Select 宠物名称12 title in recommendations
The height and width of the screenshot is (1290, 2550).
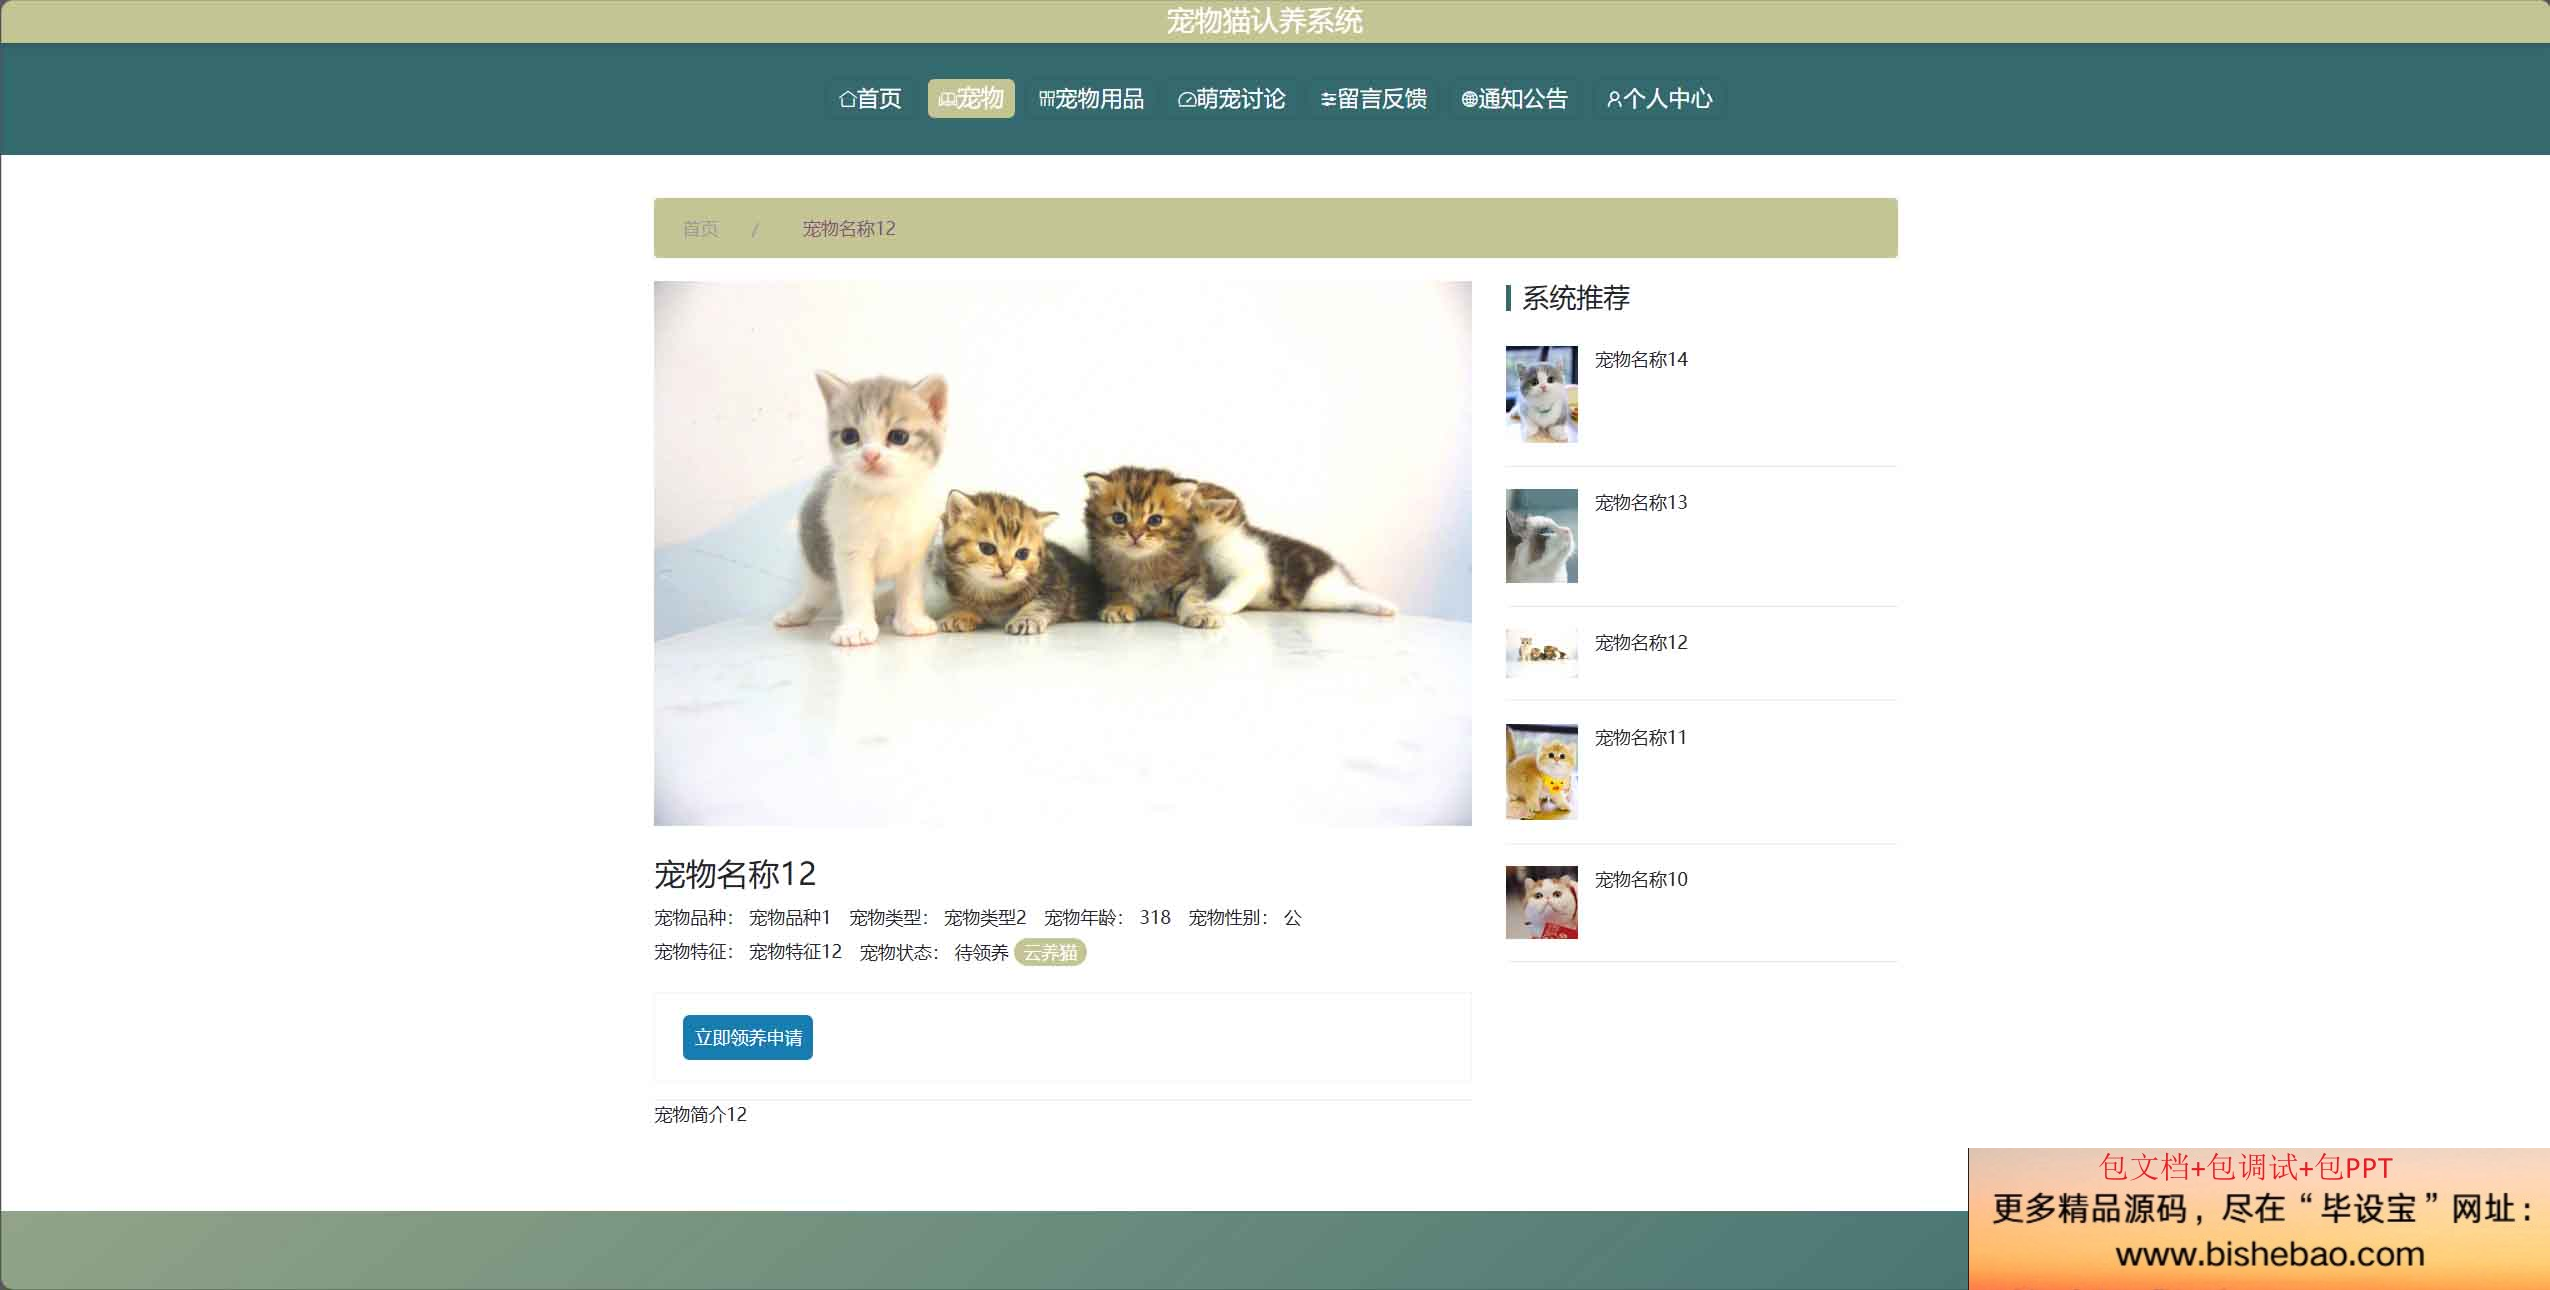pos(1640,643)
